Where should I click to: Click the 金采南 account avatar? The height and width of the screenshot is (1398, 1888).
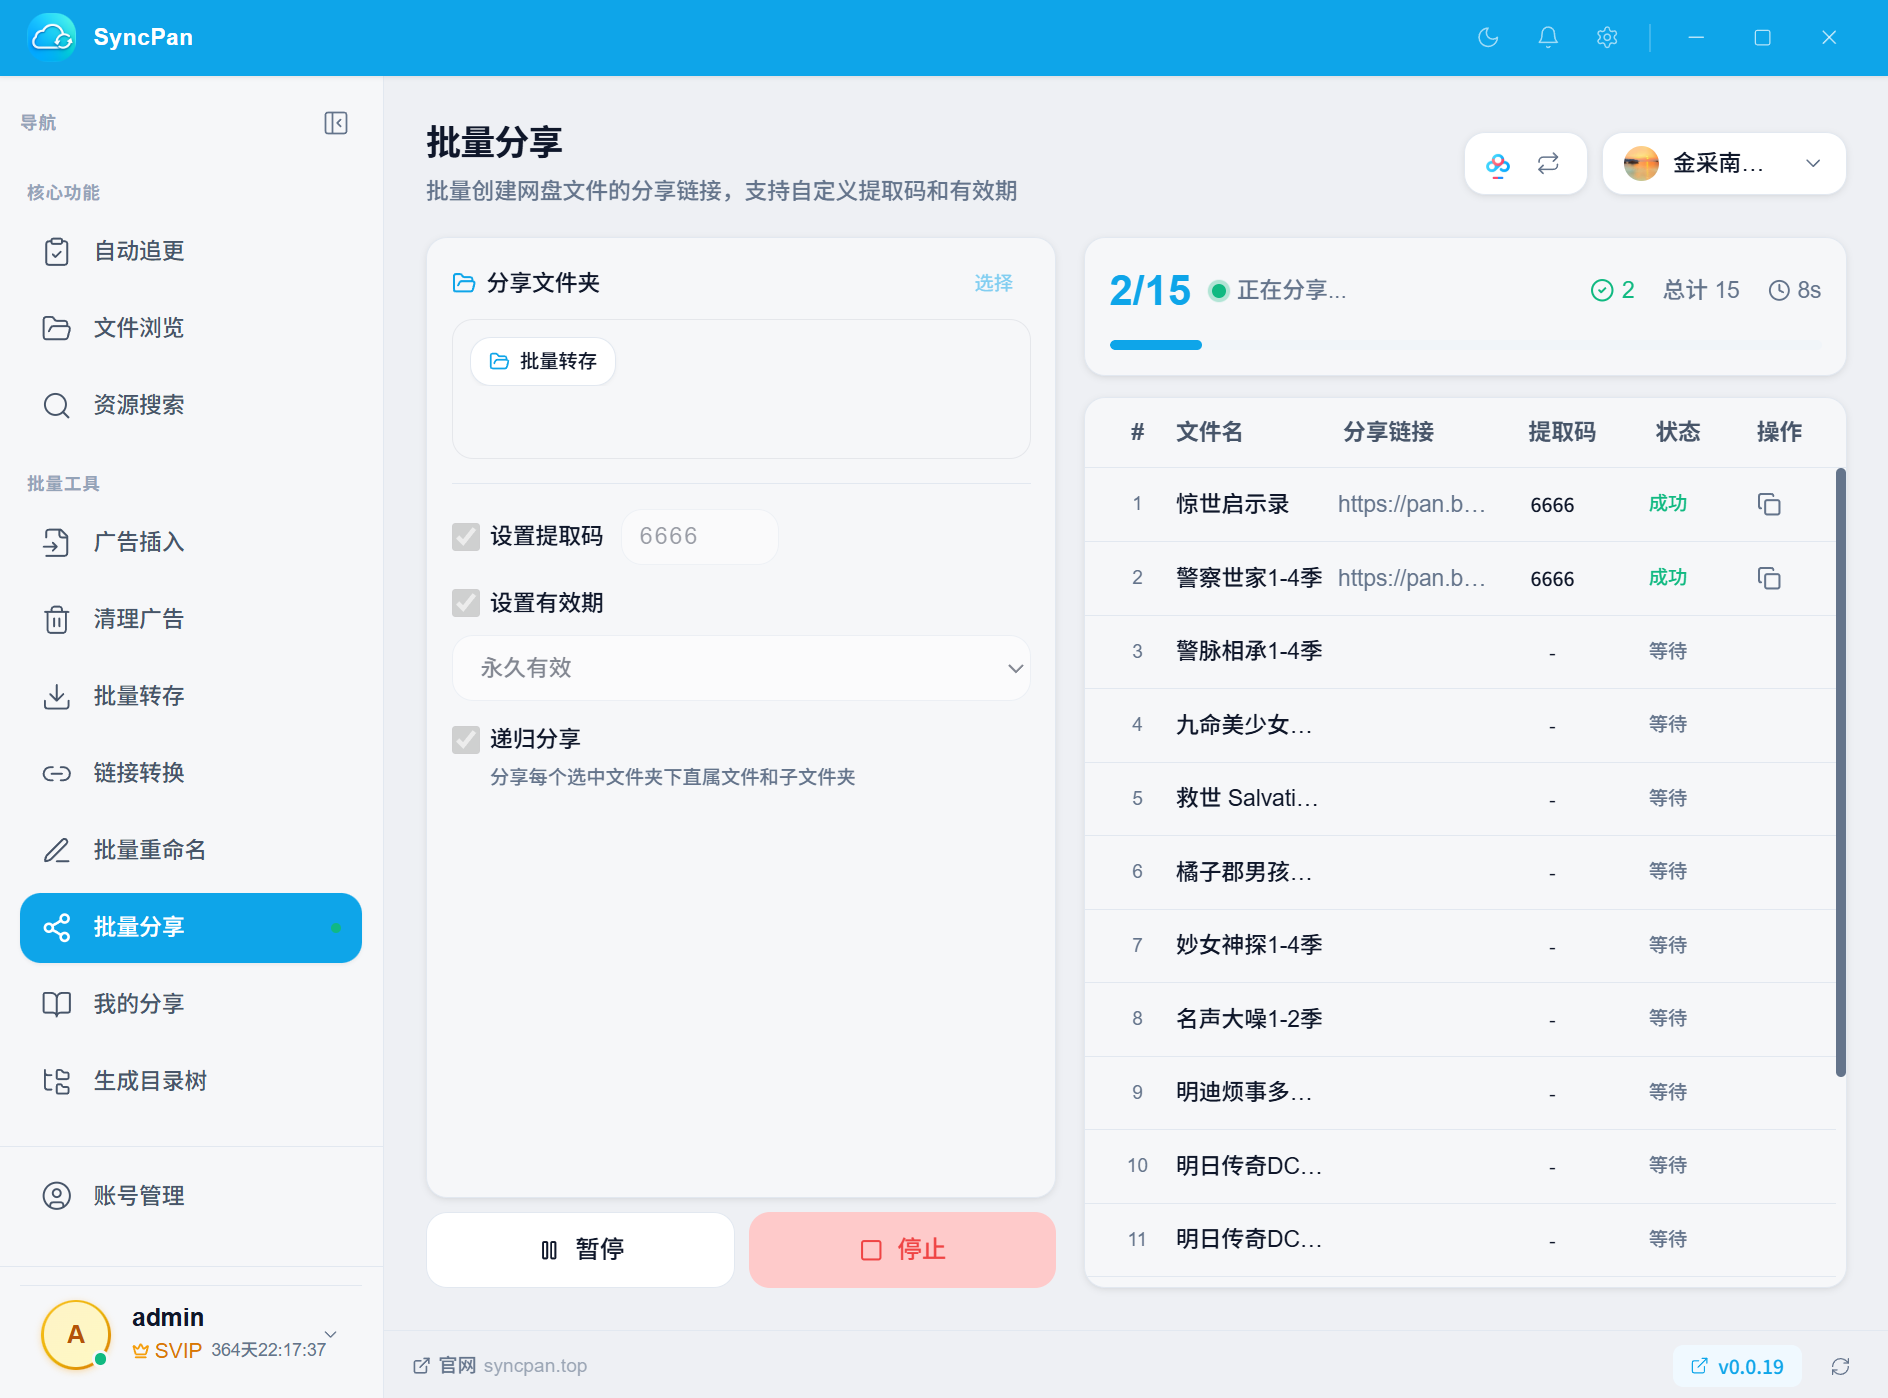coord(1641,163)
